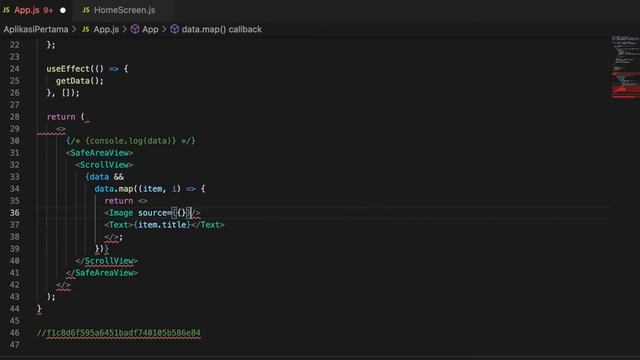Click the getData(); statement
640x360 pixels.
(80, 81)
